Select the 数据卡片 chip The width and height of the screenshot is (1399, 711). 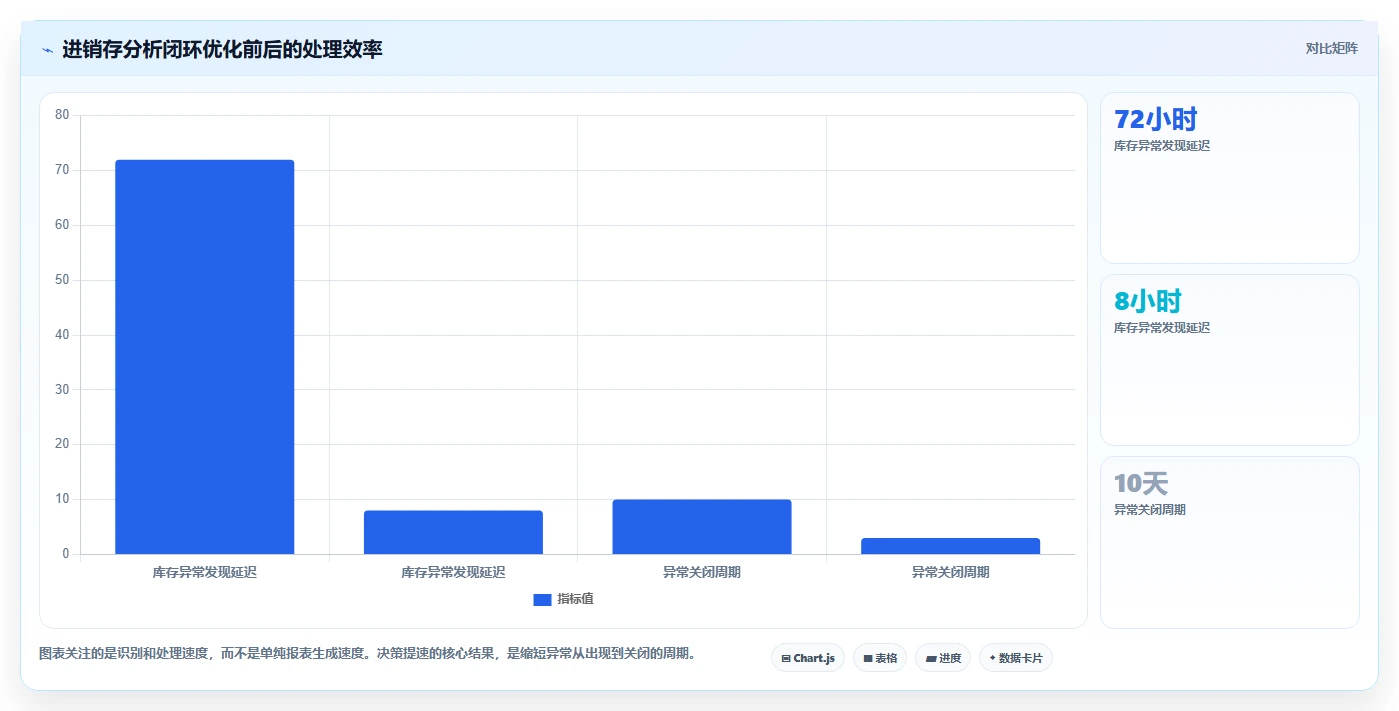(1016, 658)
